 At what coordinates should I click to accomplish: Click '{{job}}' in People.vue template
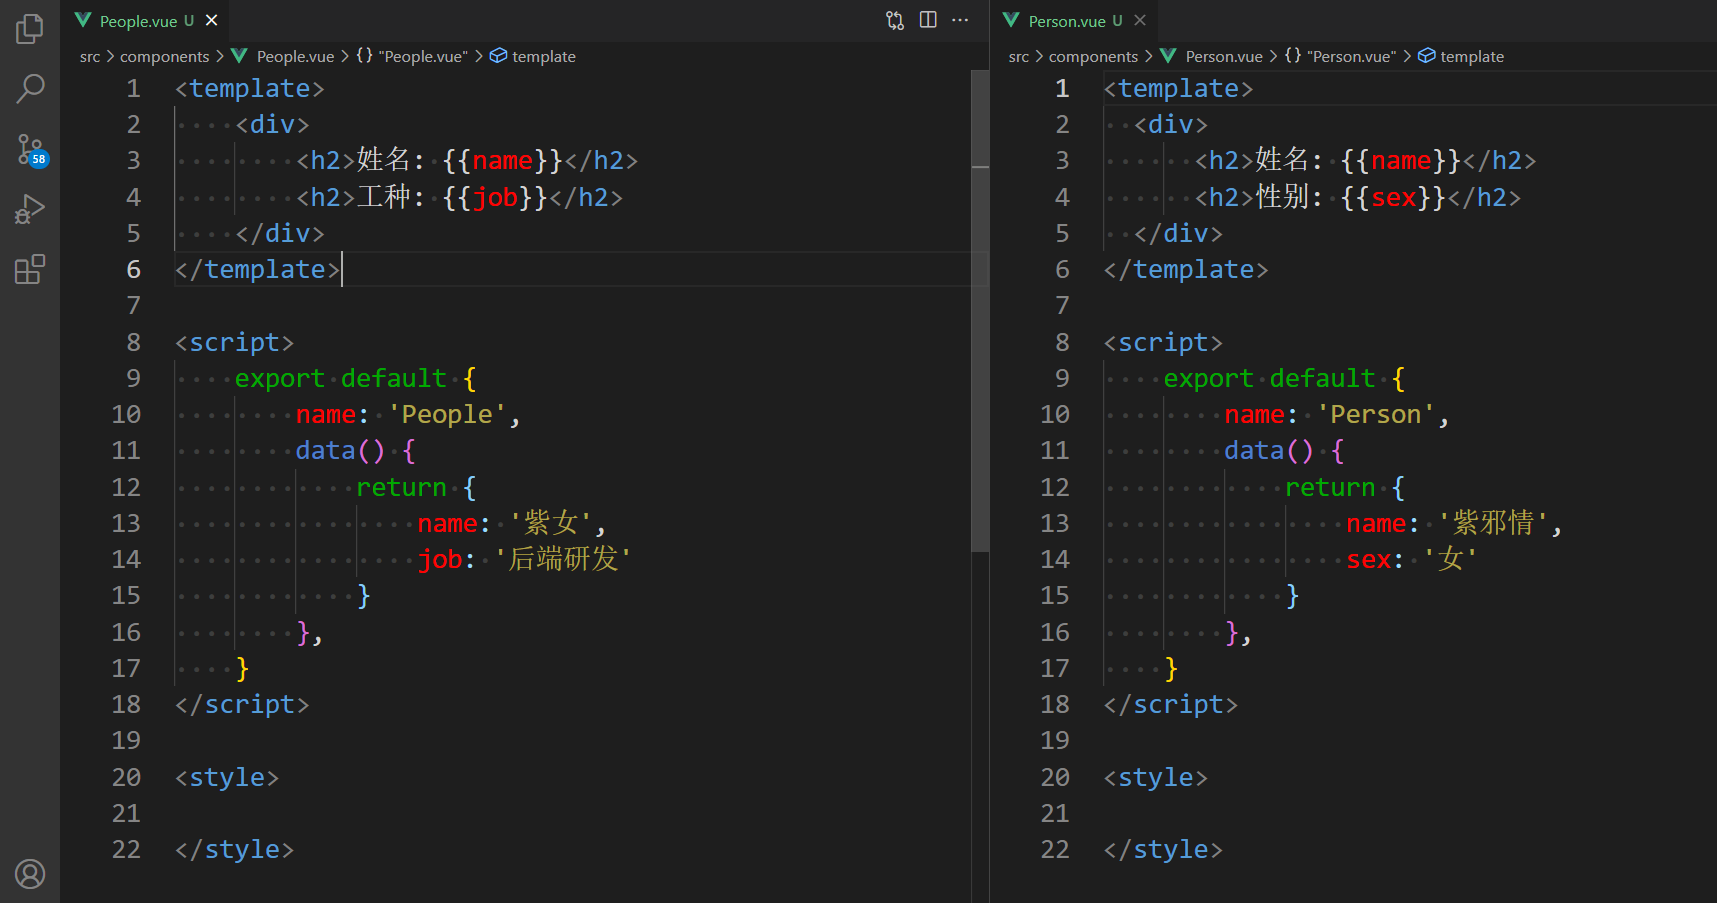coord(496,198)
